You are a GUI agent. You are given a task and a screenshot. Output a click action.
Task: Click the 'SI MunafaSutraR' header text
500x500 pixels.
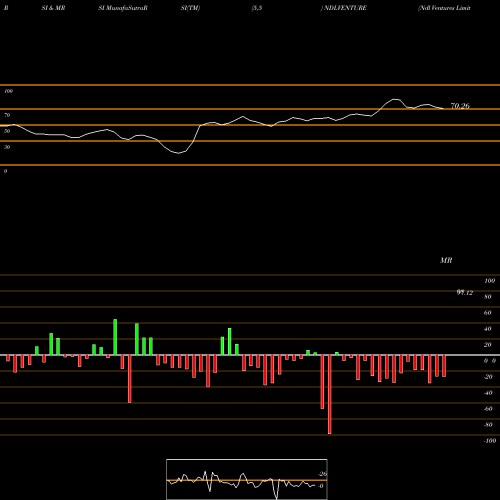pyautogui.click(x=123, y=8)
